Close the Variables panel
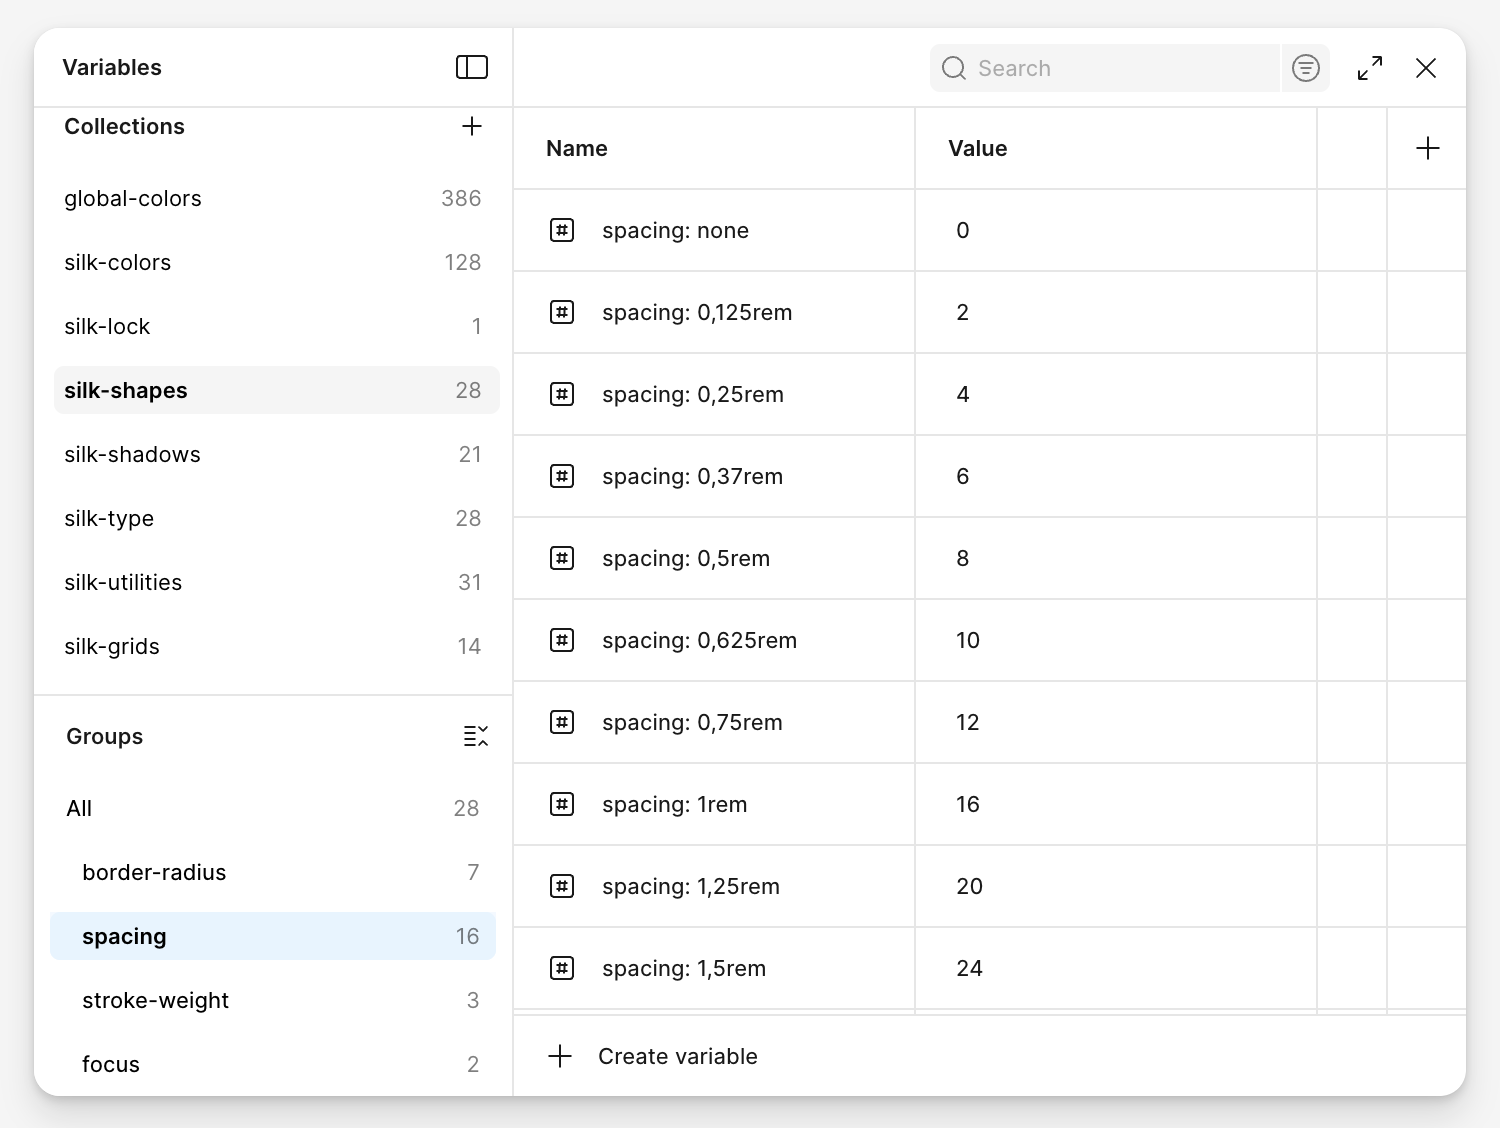Screen dimensions: 1500x1128 (x=1426, y=68)
